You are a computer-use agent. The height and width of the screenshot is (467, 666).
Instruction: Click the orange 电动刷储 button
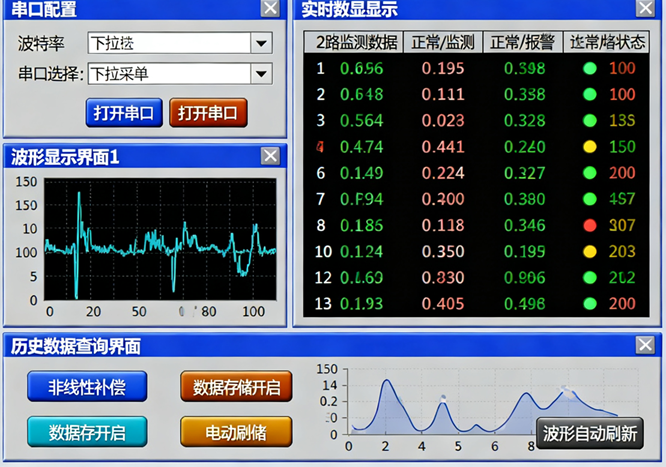point(237,431)
